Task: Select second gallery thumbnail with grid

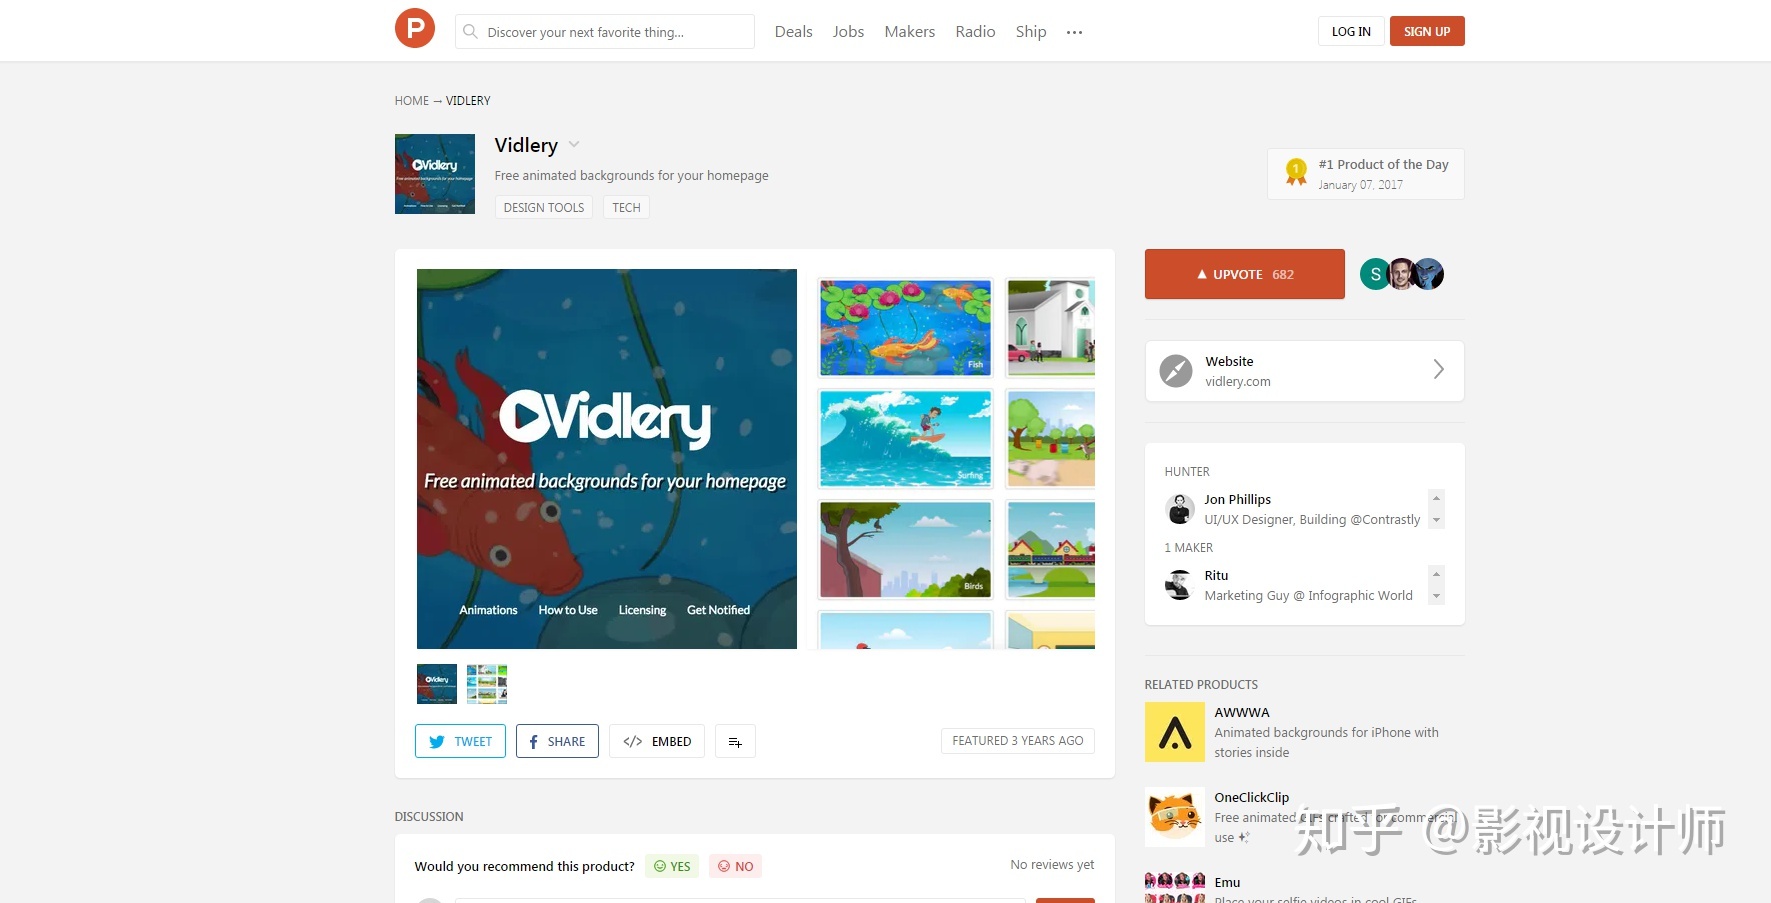Action: [487, 684]
